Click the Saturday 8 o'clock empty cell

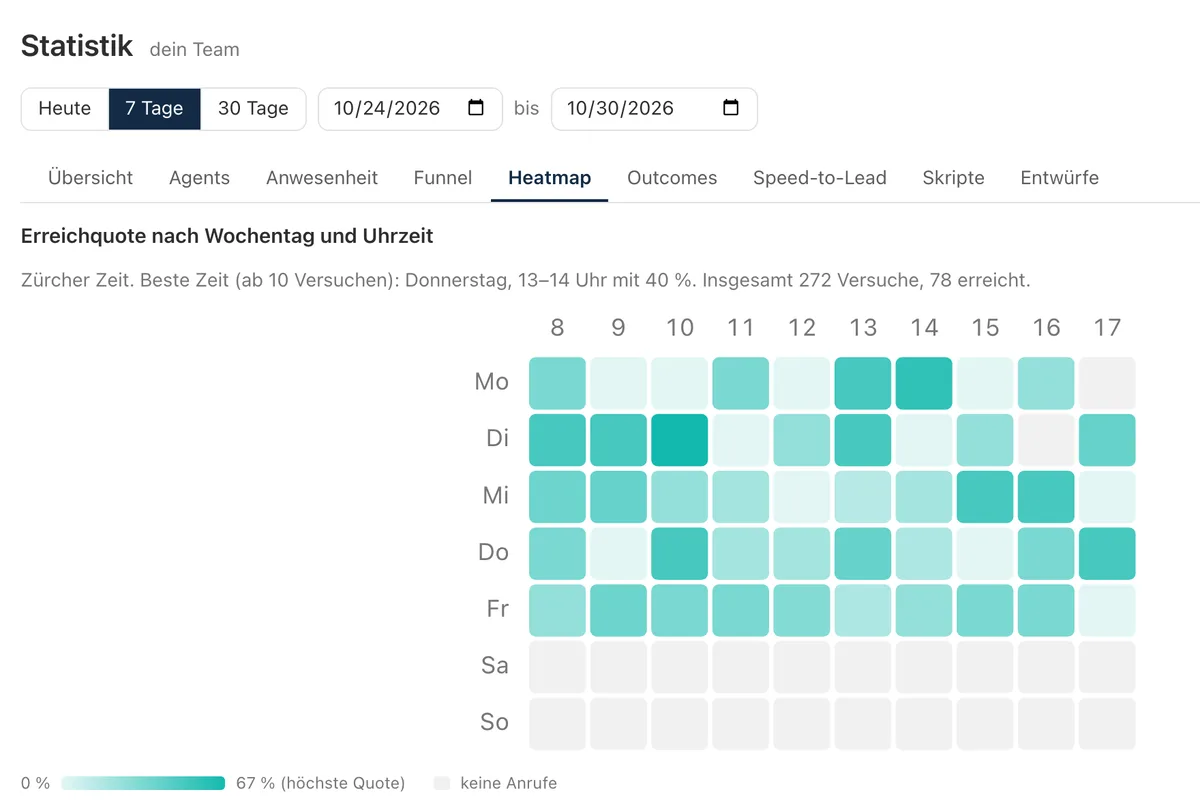click(x=557, y=668)
